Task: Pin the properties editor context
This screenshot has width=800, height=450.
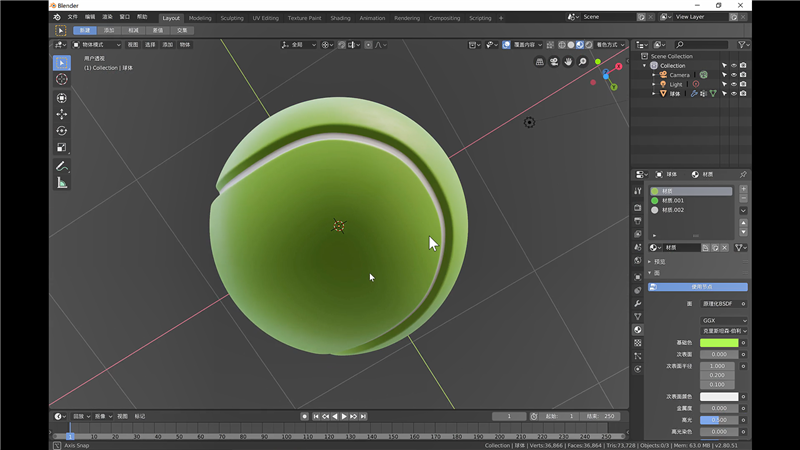Action: (x=743, y=174)
